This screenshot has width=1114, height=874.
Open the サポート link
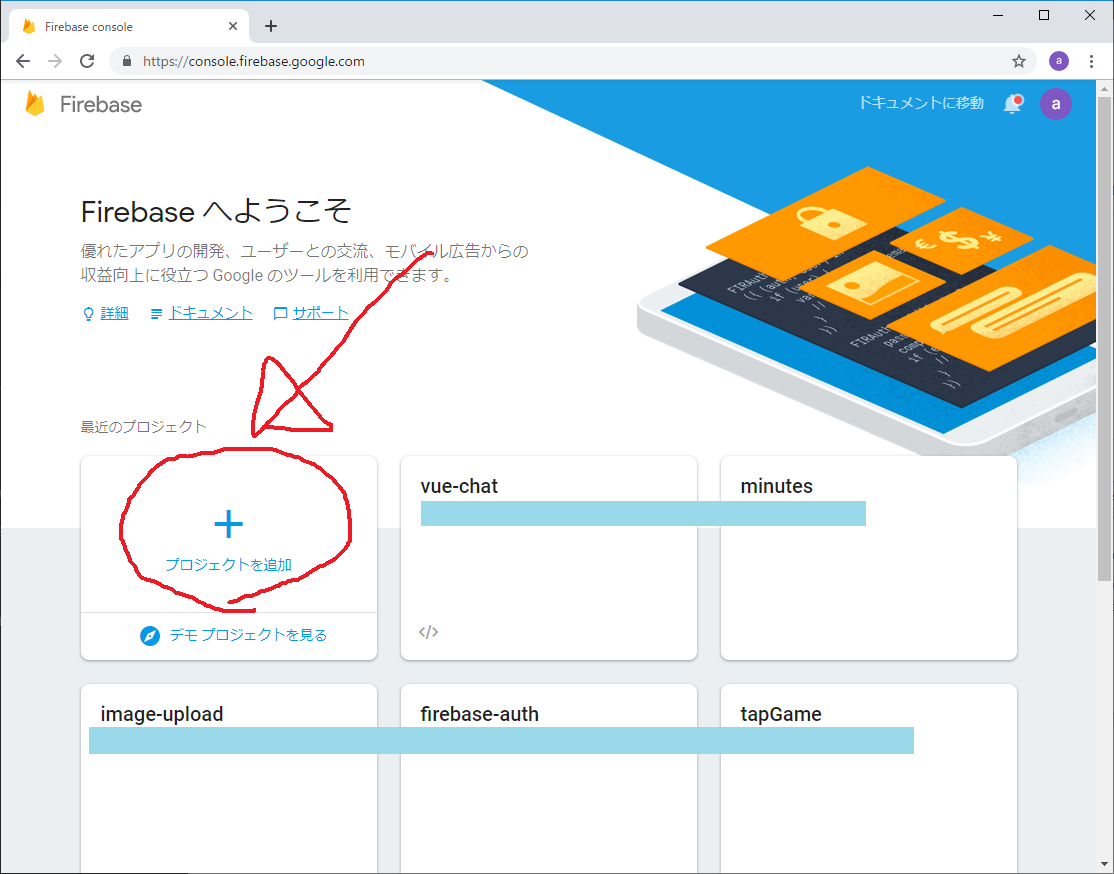320,313
